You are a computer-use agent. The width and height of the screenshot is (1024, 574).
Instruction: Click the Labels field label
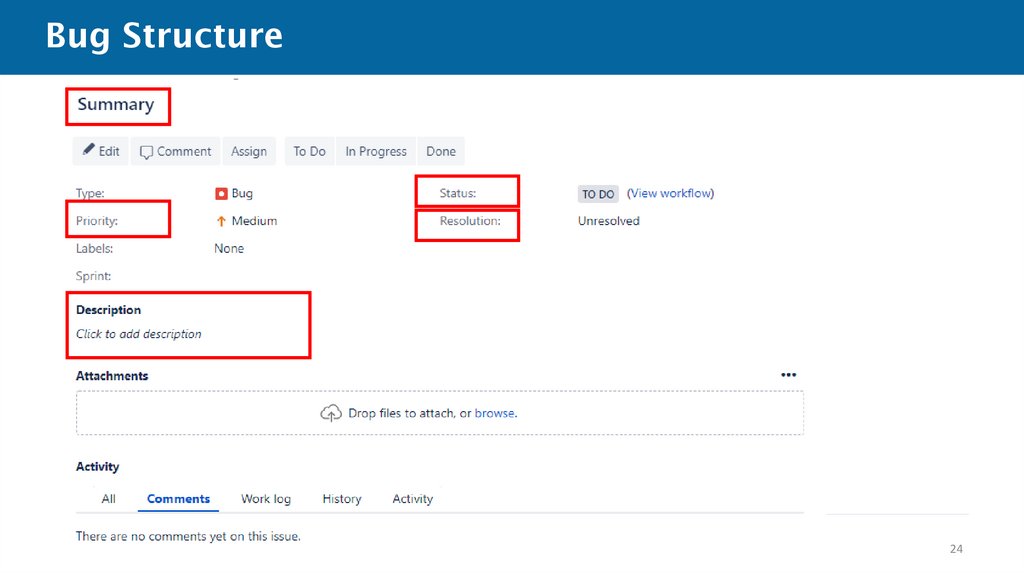point(94,248)
